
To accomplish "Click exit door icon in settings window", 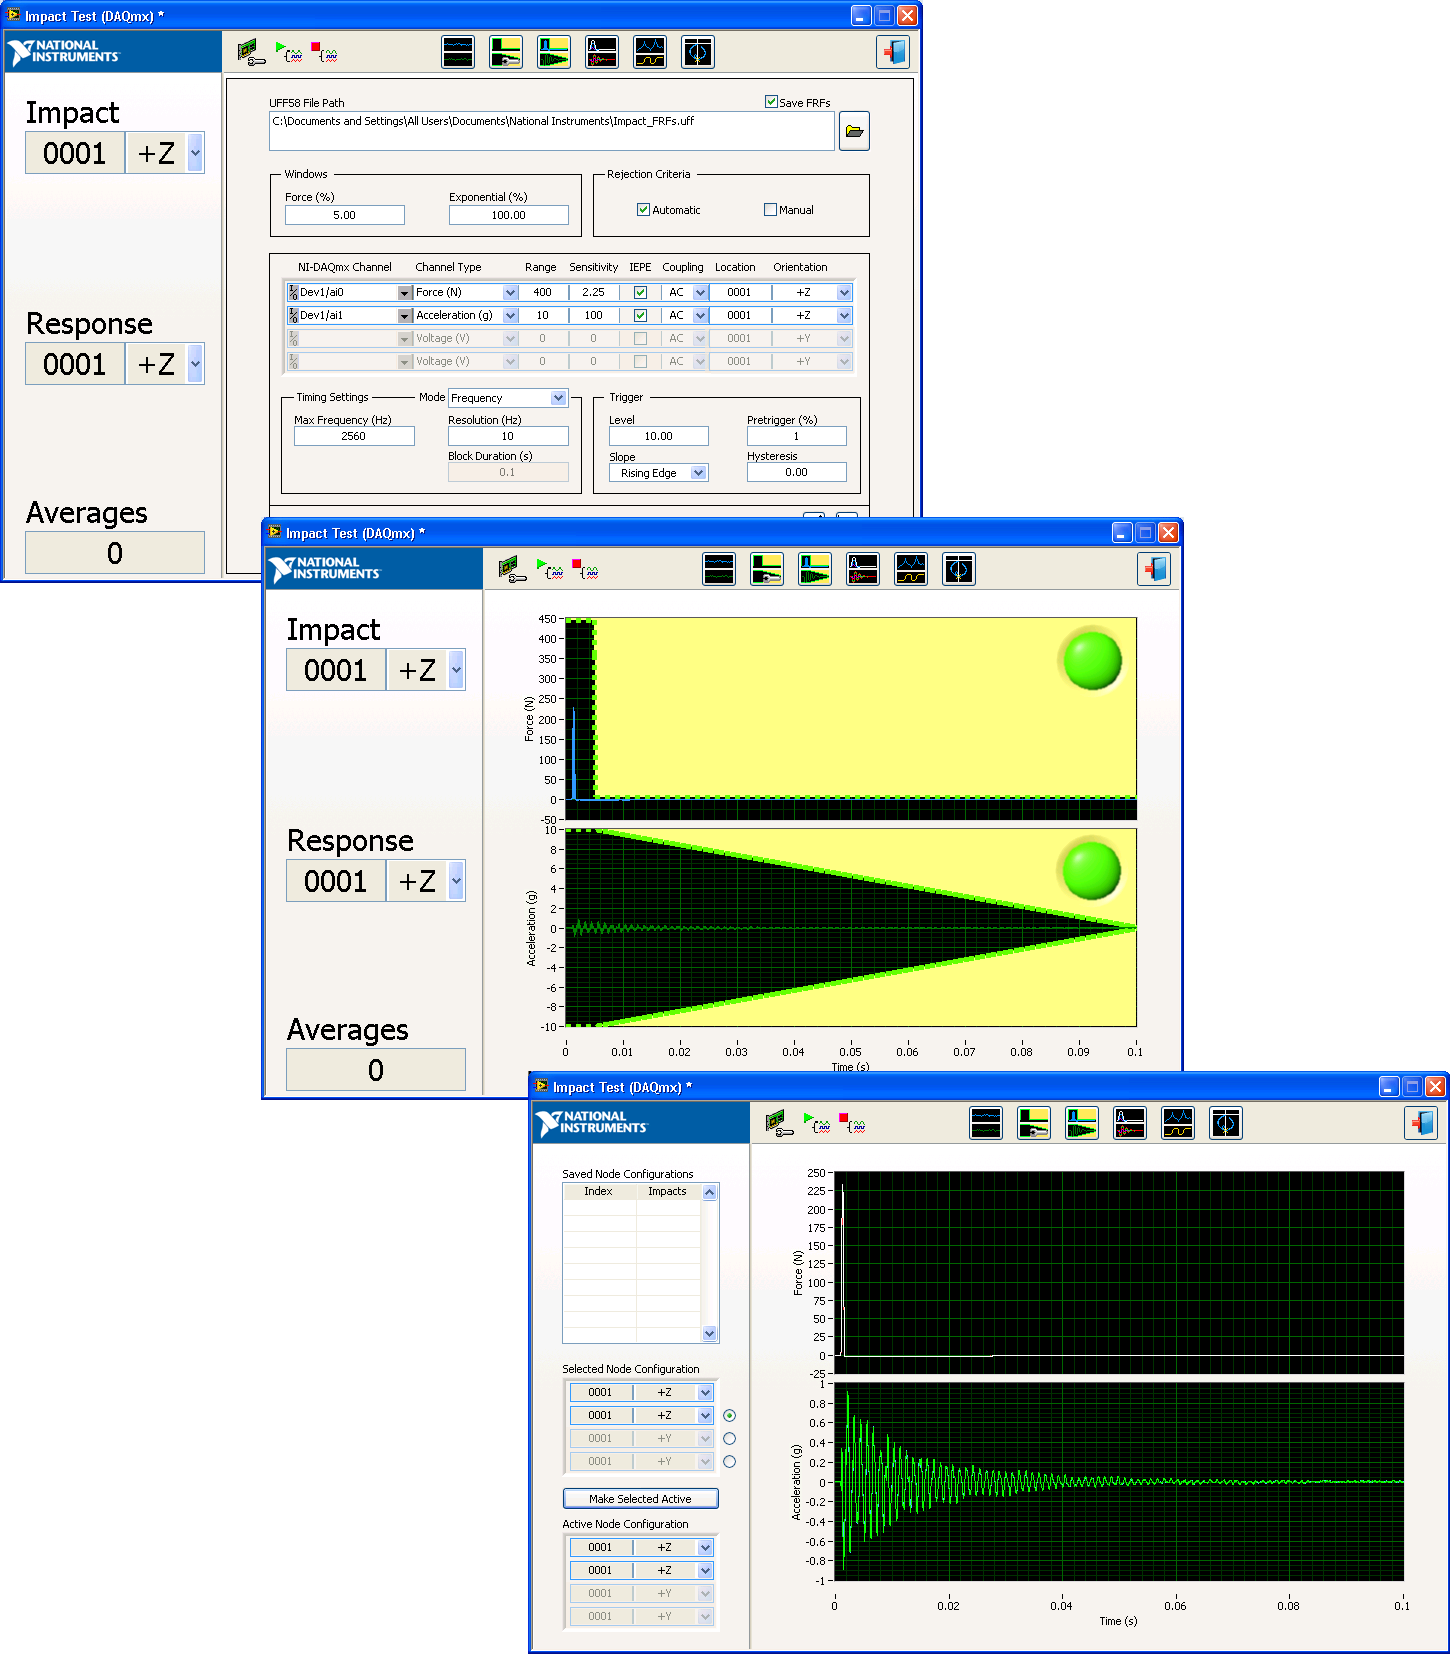I will tap(893, 52).
